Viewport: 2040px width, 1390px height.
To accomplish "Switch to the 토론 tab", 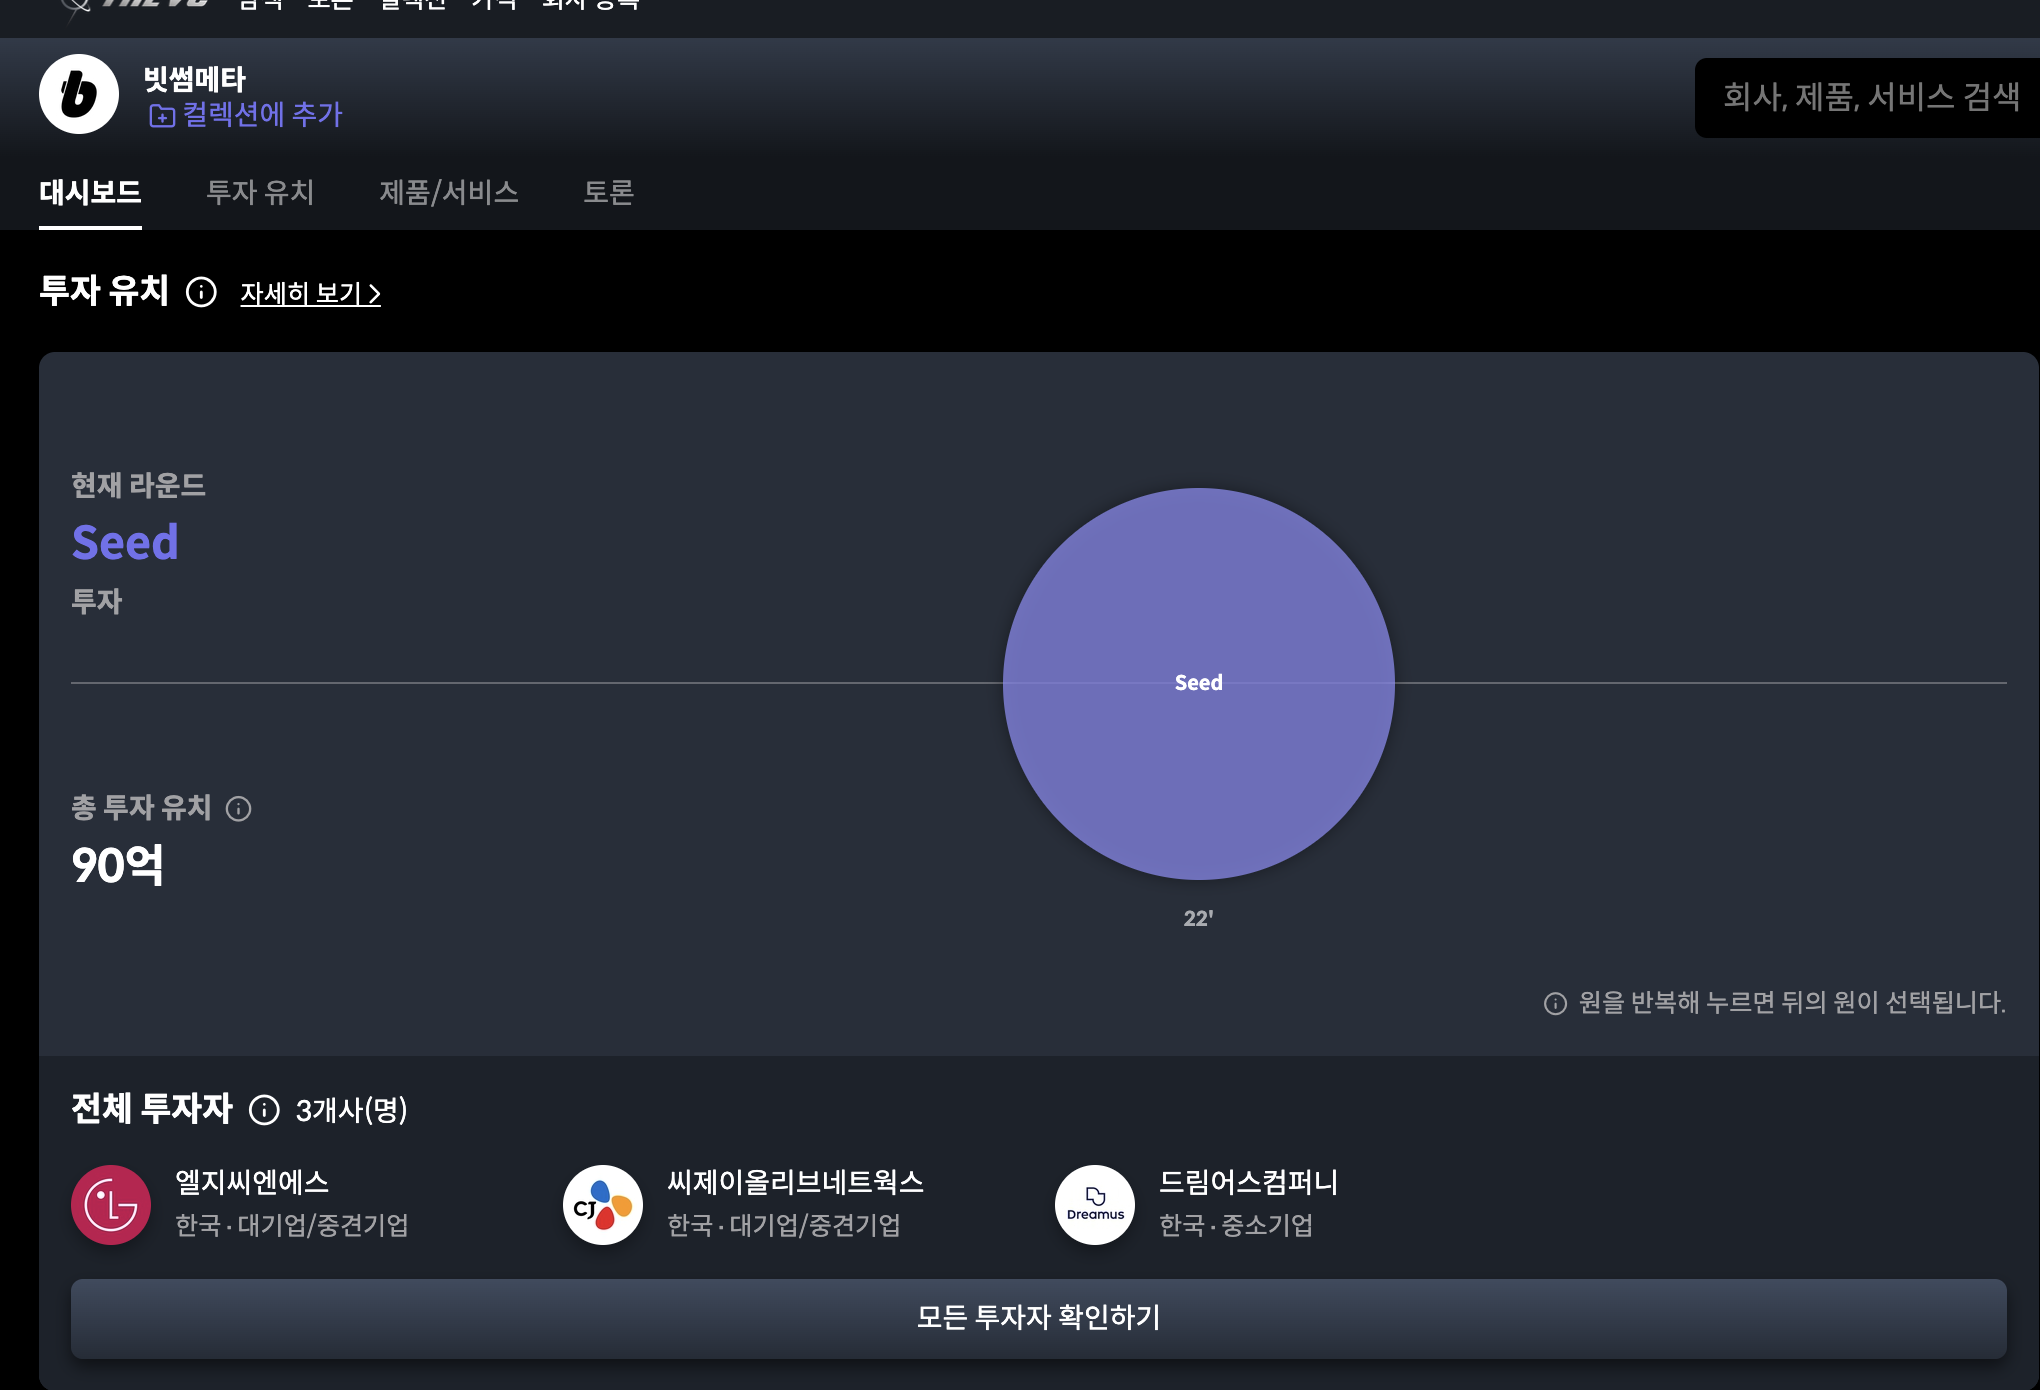I will (x=608, y=192).
